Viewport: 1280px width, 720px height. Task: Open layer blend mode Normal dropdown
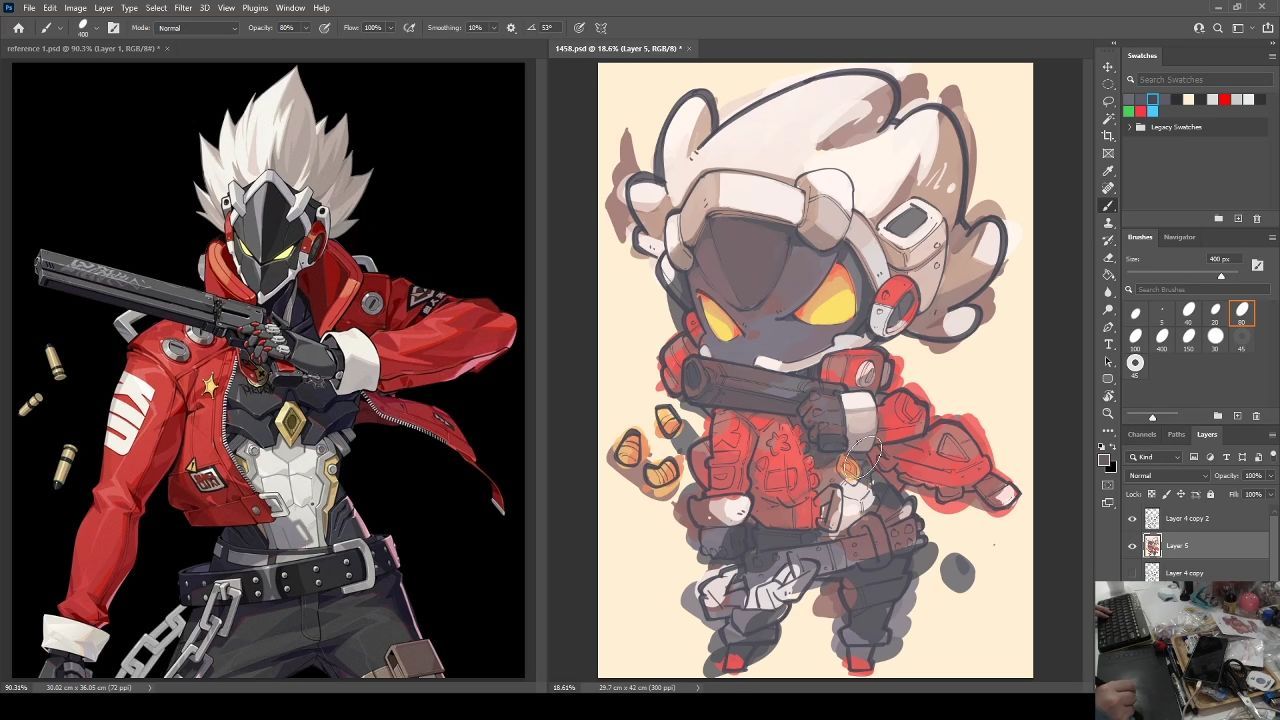pos(1167,476)
